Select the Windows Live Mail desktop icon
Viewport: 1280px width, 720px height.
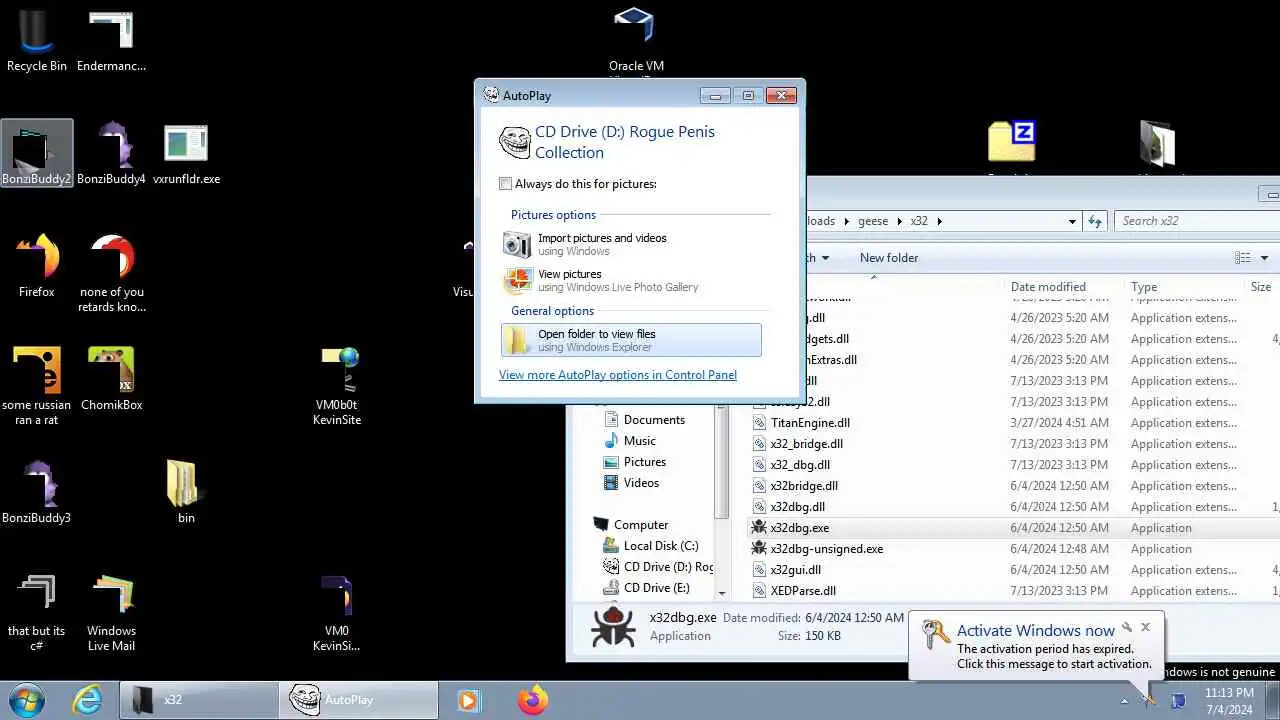coord(111,612)
